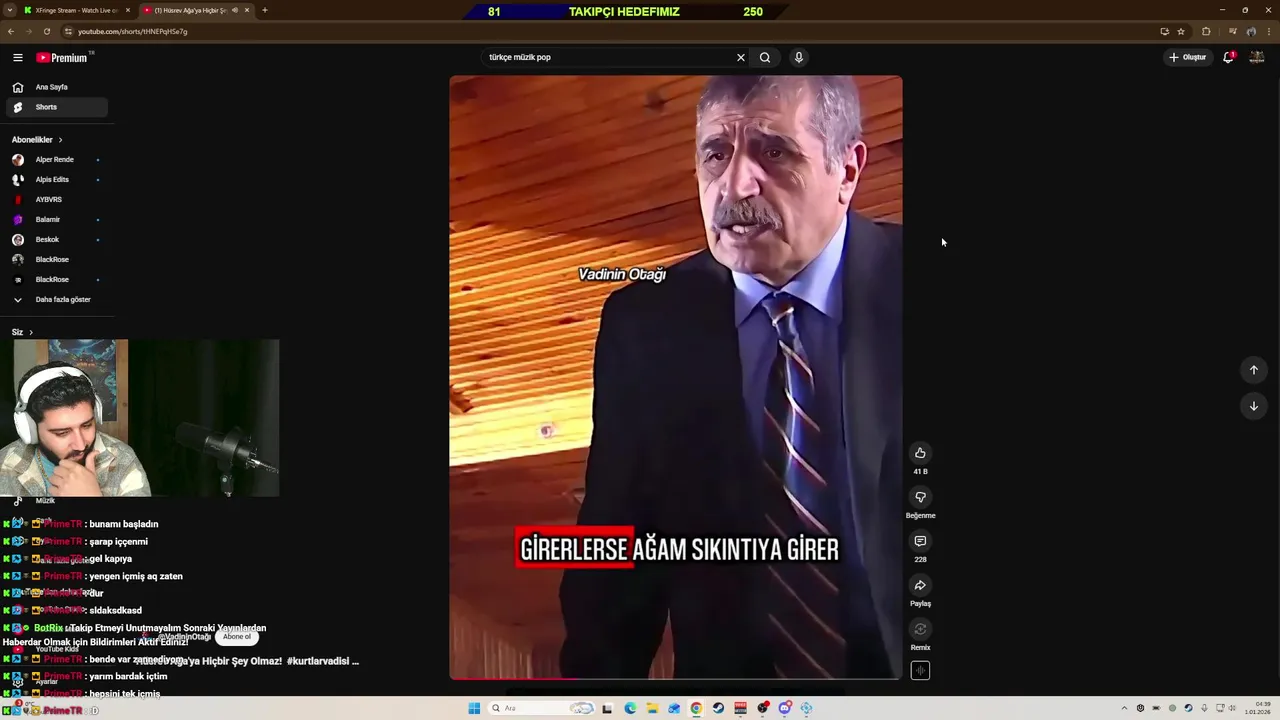
Task: Go to Ana Sayfa home
Action: [56, 87]
